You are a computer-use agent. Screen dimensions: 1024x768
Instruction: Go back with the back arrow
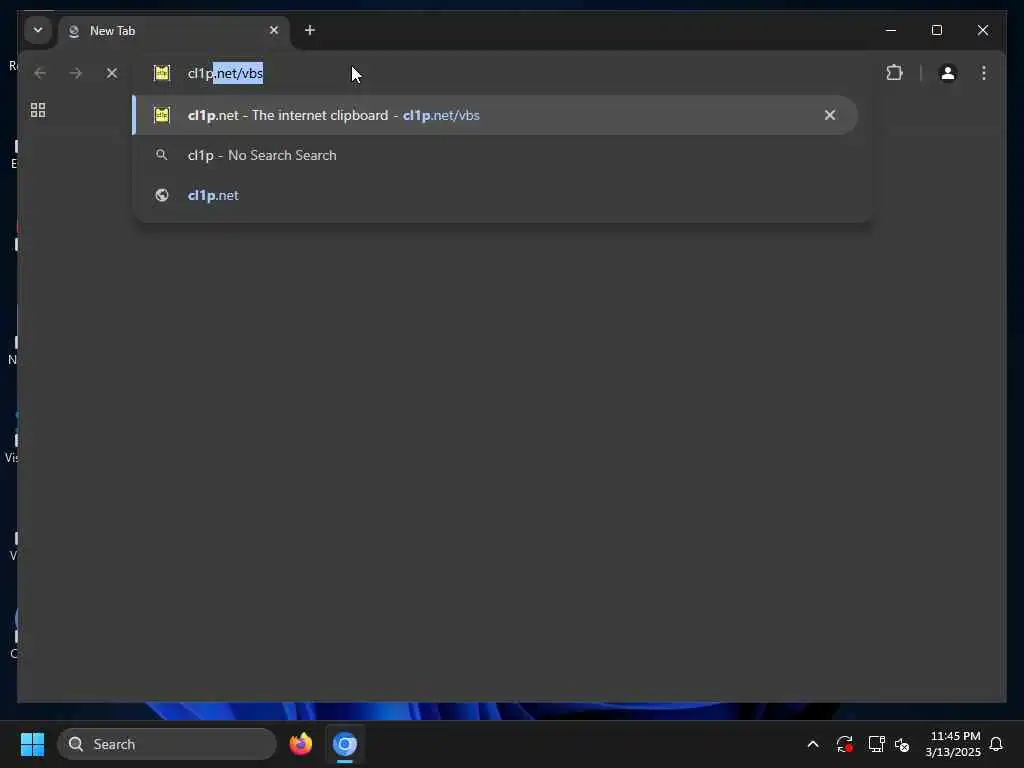click(40, 73)
